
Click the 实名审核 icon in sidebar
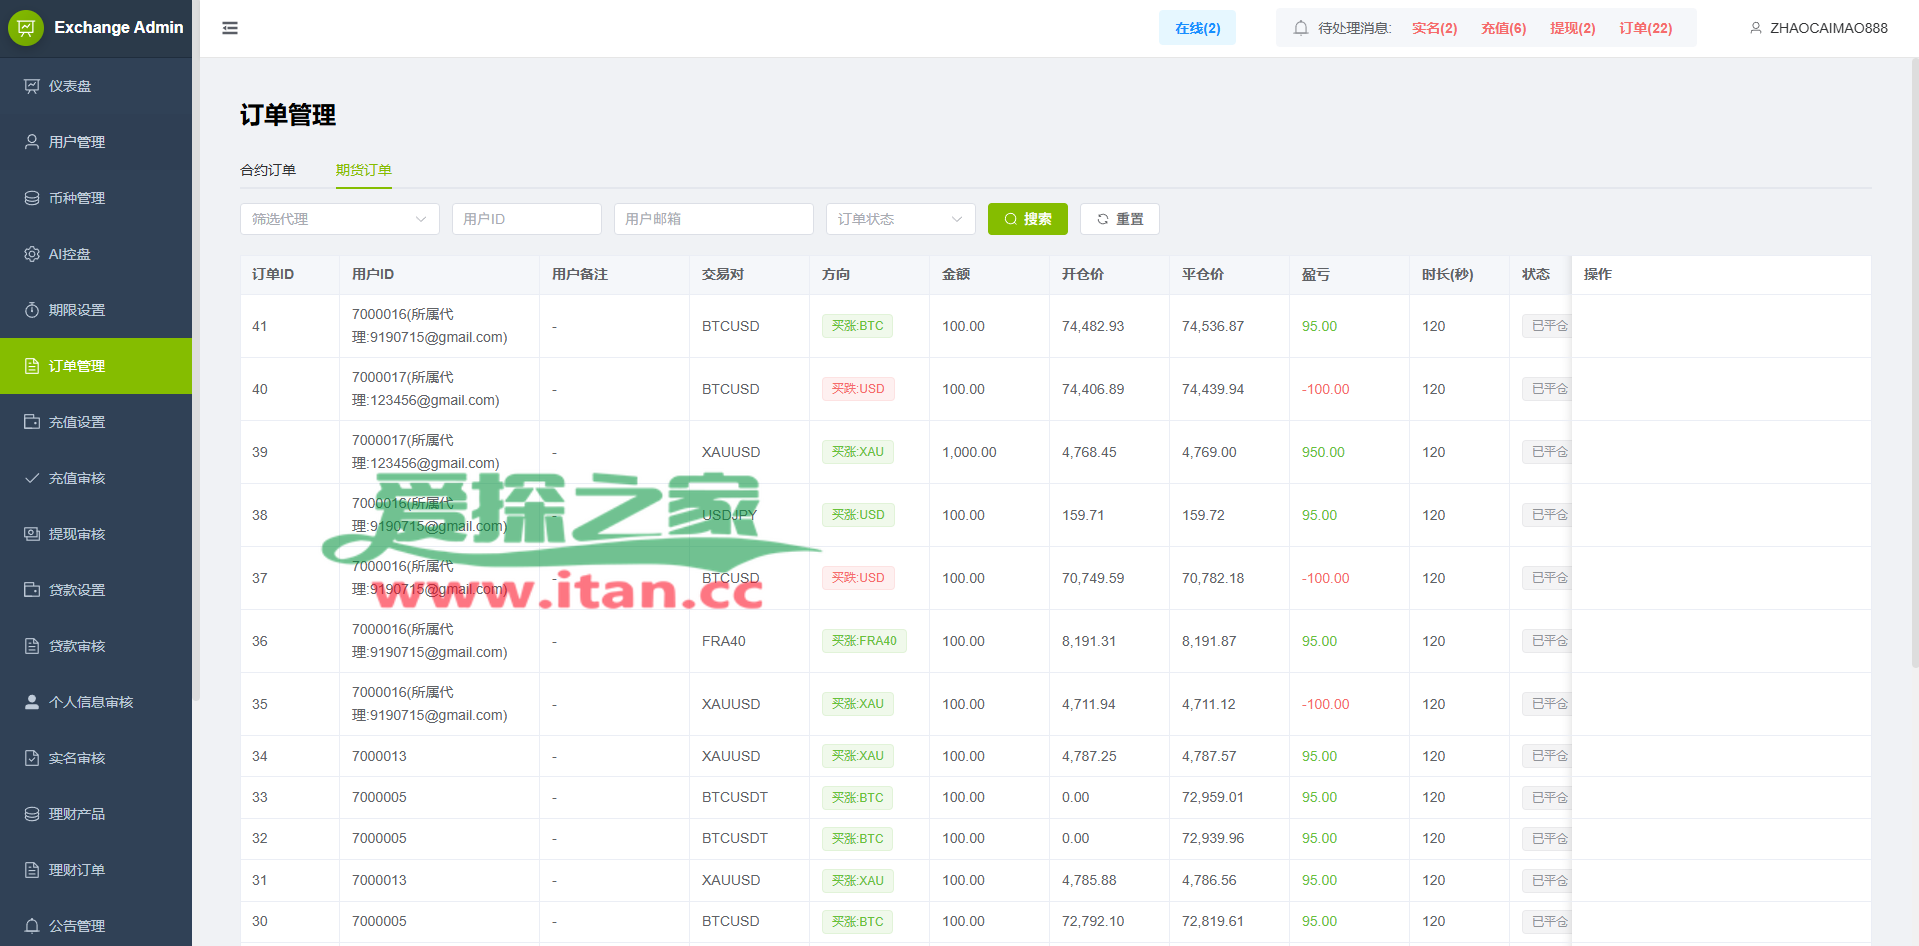point(32,758)
